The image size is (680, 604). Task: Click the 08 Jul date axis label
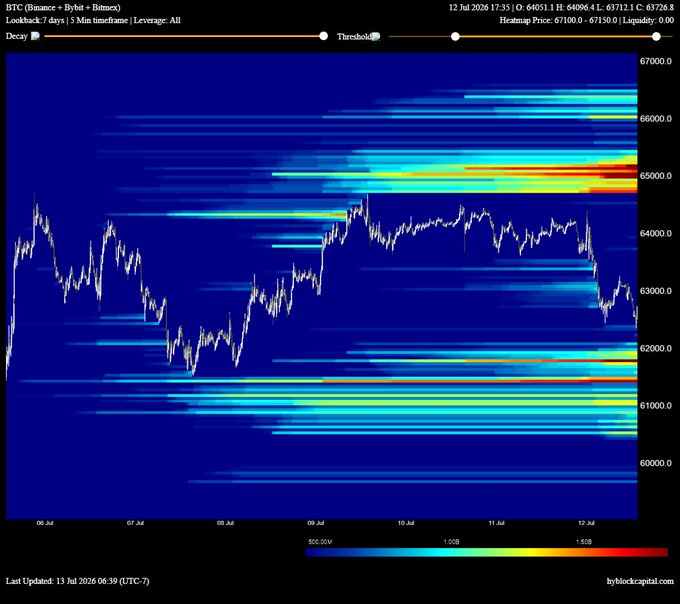click(x=226, y=523)
